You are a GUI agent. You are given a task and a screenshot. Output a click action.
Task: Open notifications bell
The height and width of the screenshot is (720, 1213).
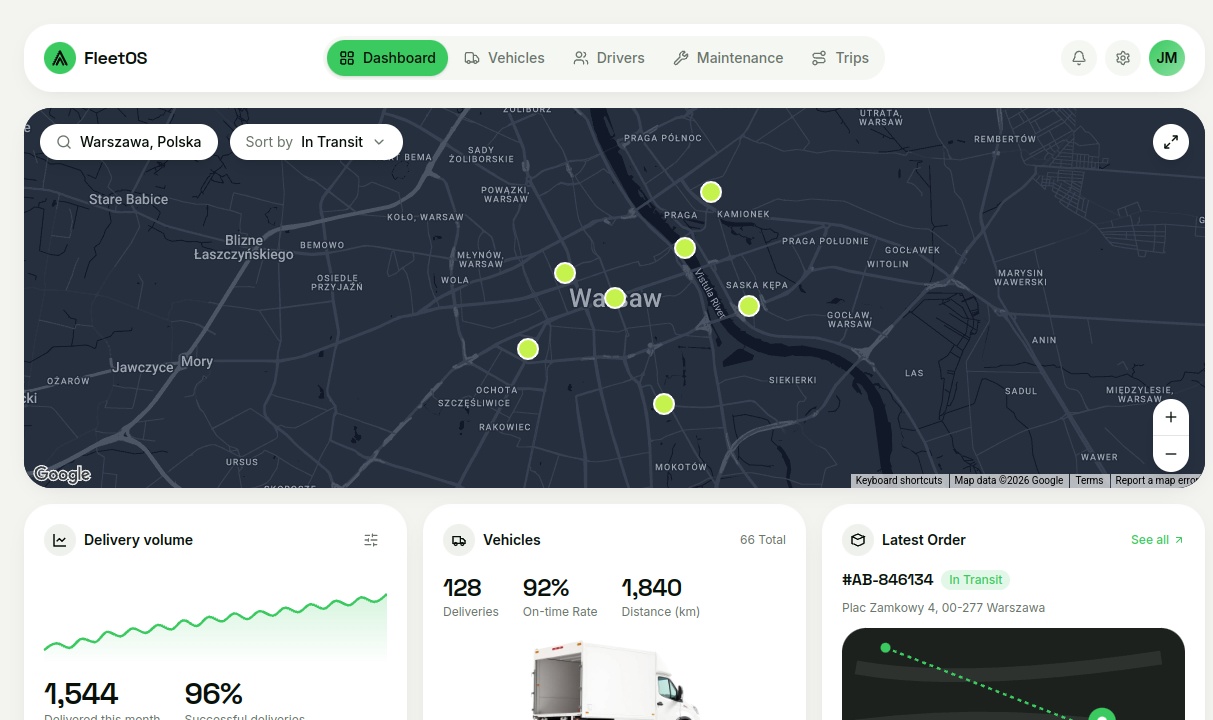point(1079,58)
